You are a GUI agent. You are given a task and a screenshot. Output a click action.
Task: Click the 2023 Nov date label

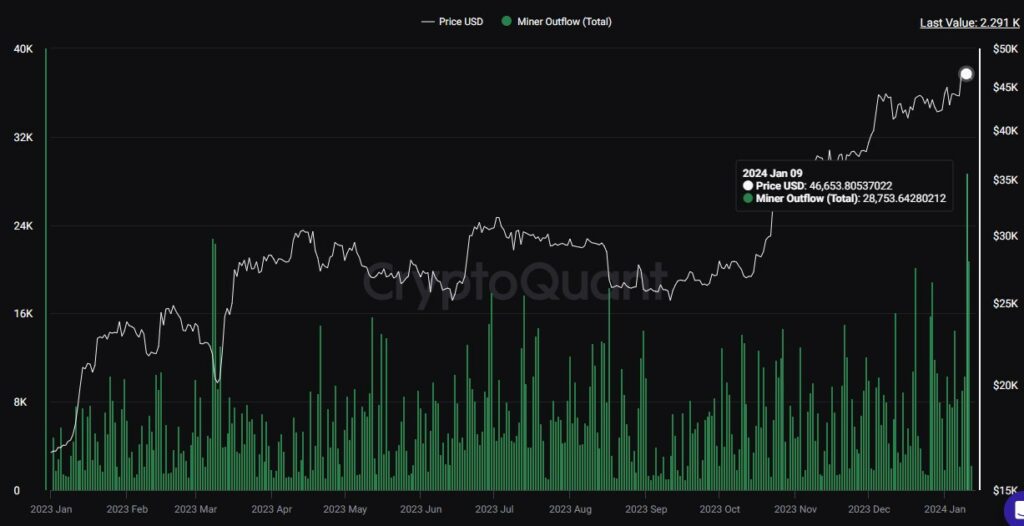coord(795,509)
